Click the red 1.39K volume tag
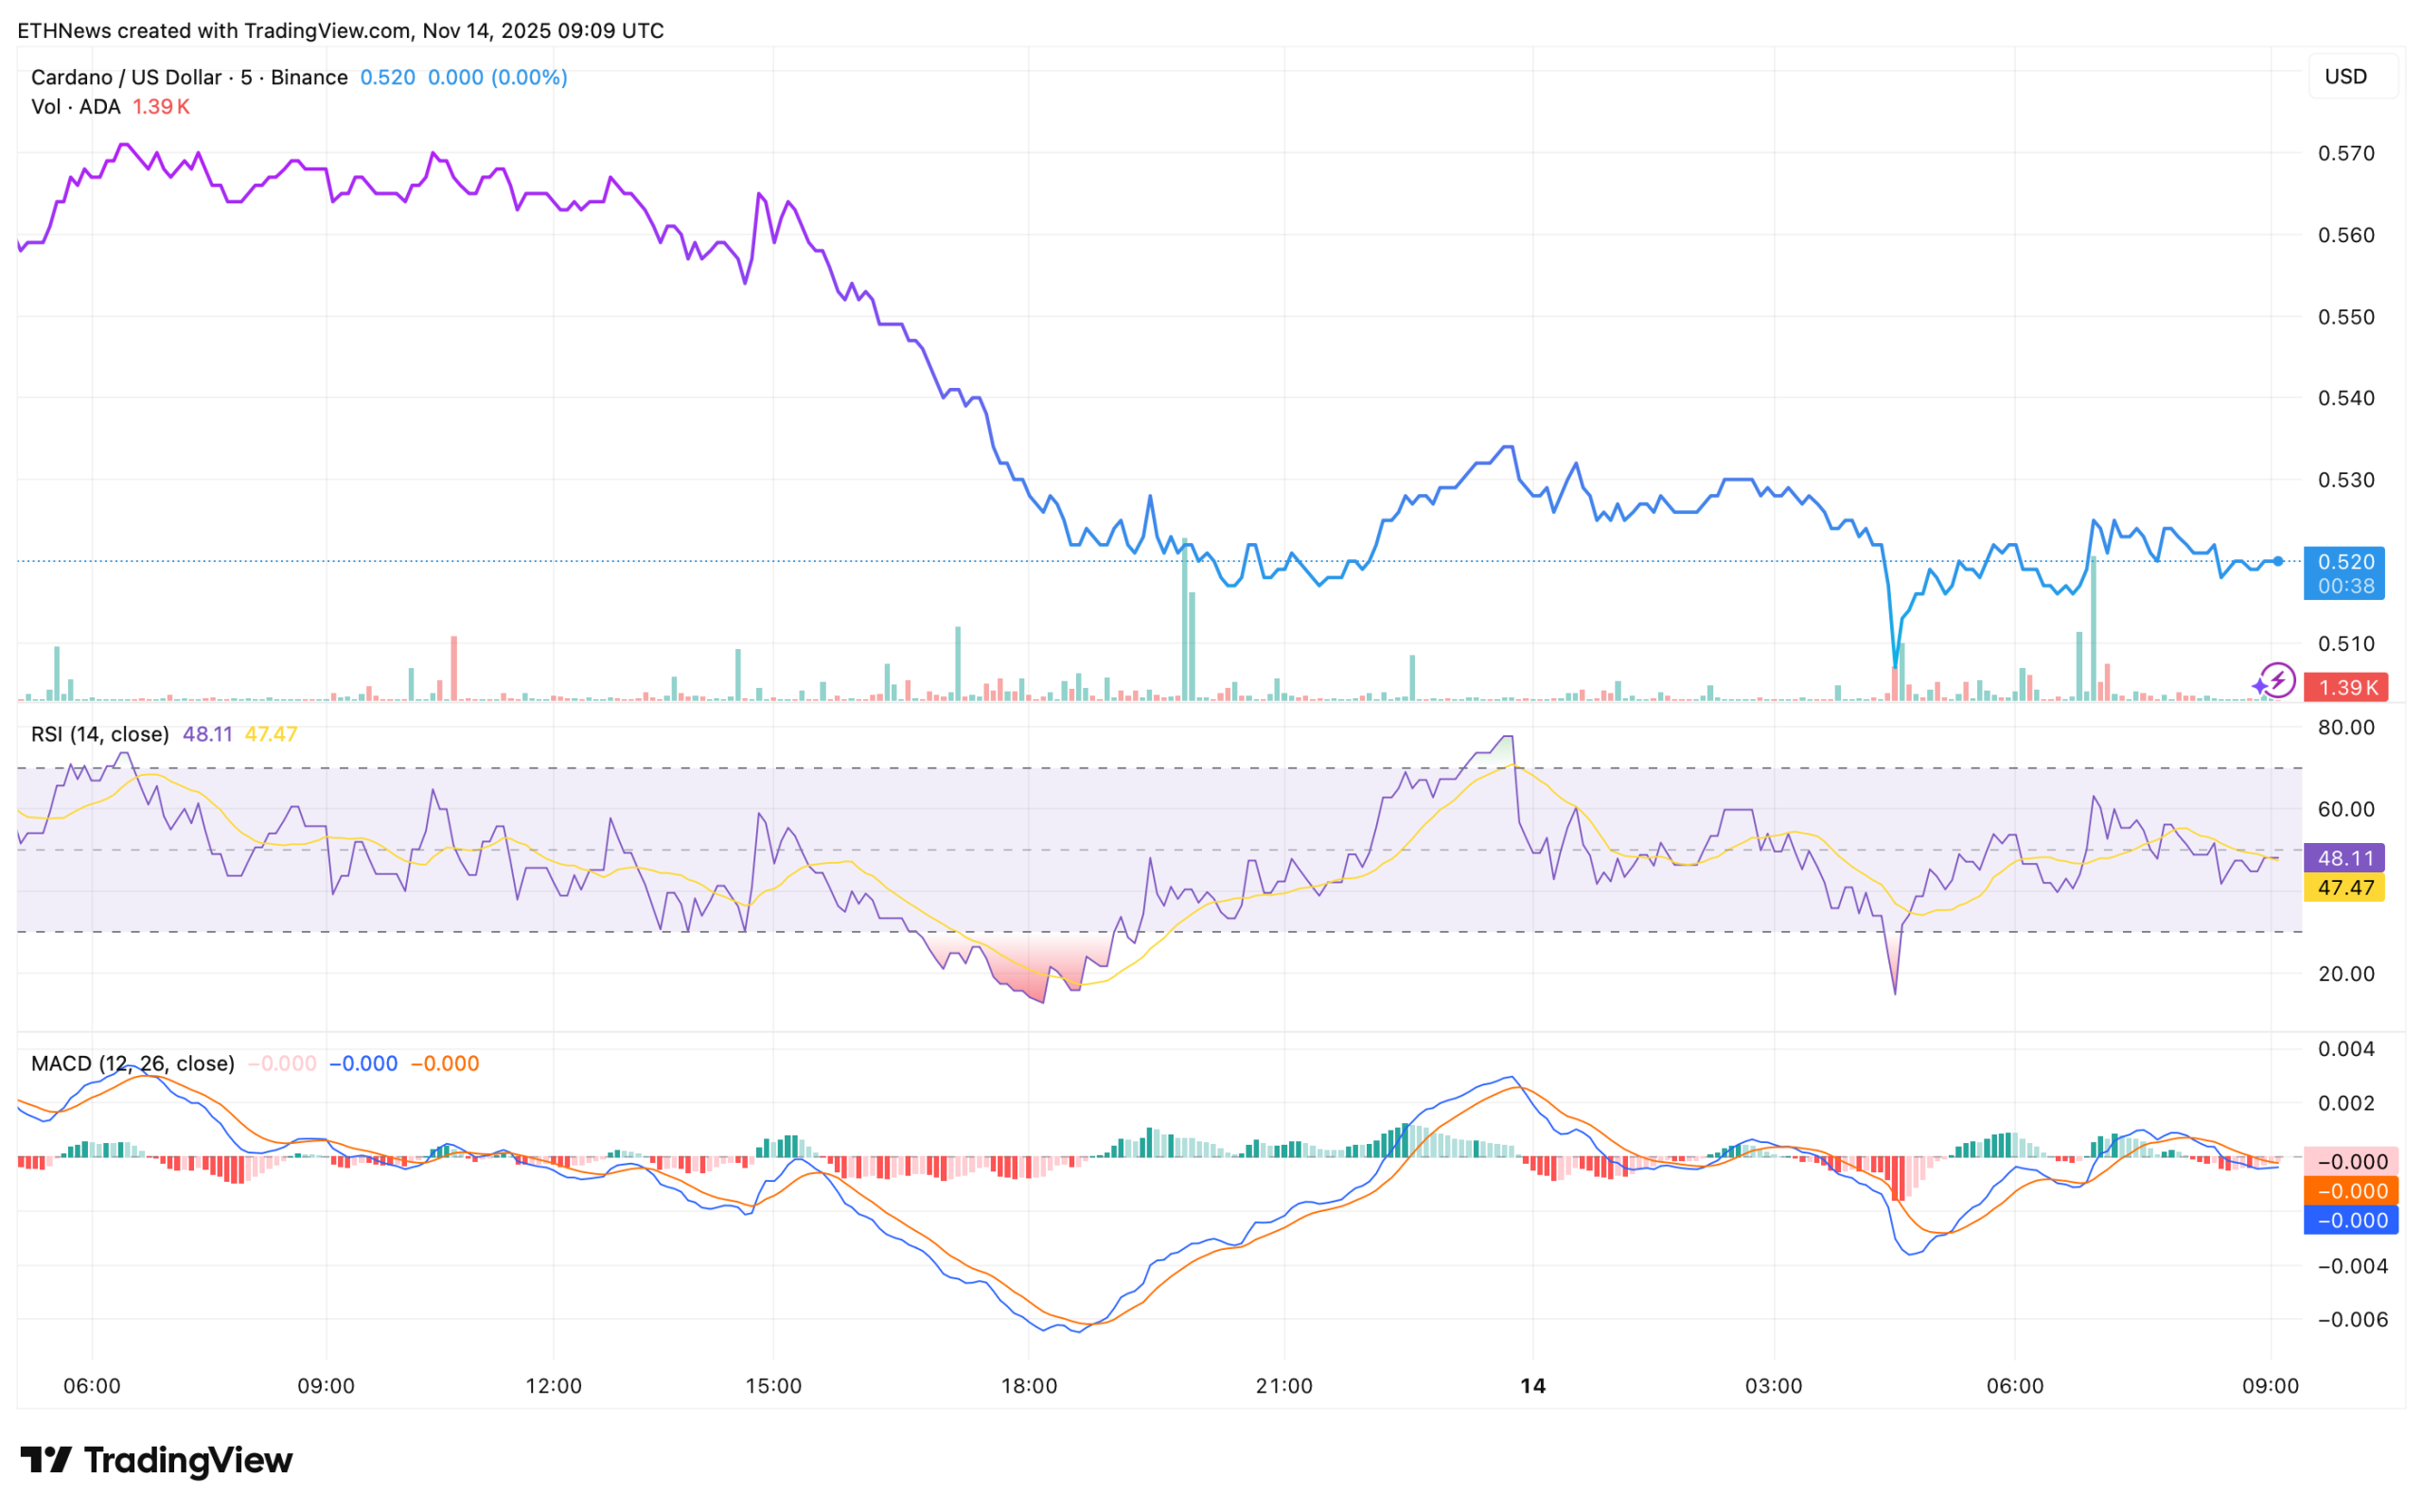The image size is (2423, 1512). click(2345, 687)
